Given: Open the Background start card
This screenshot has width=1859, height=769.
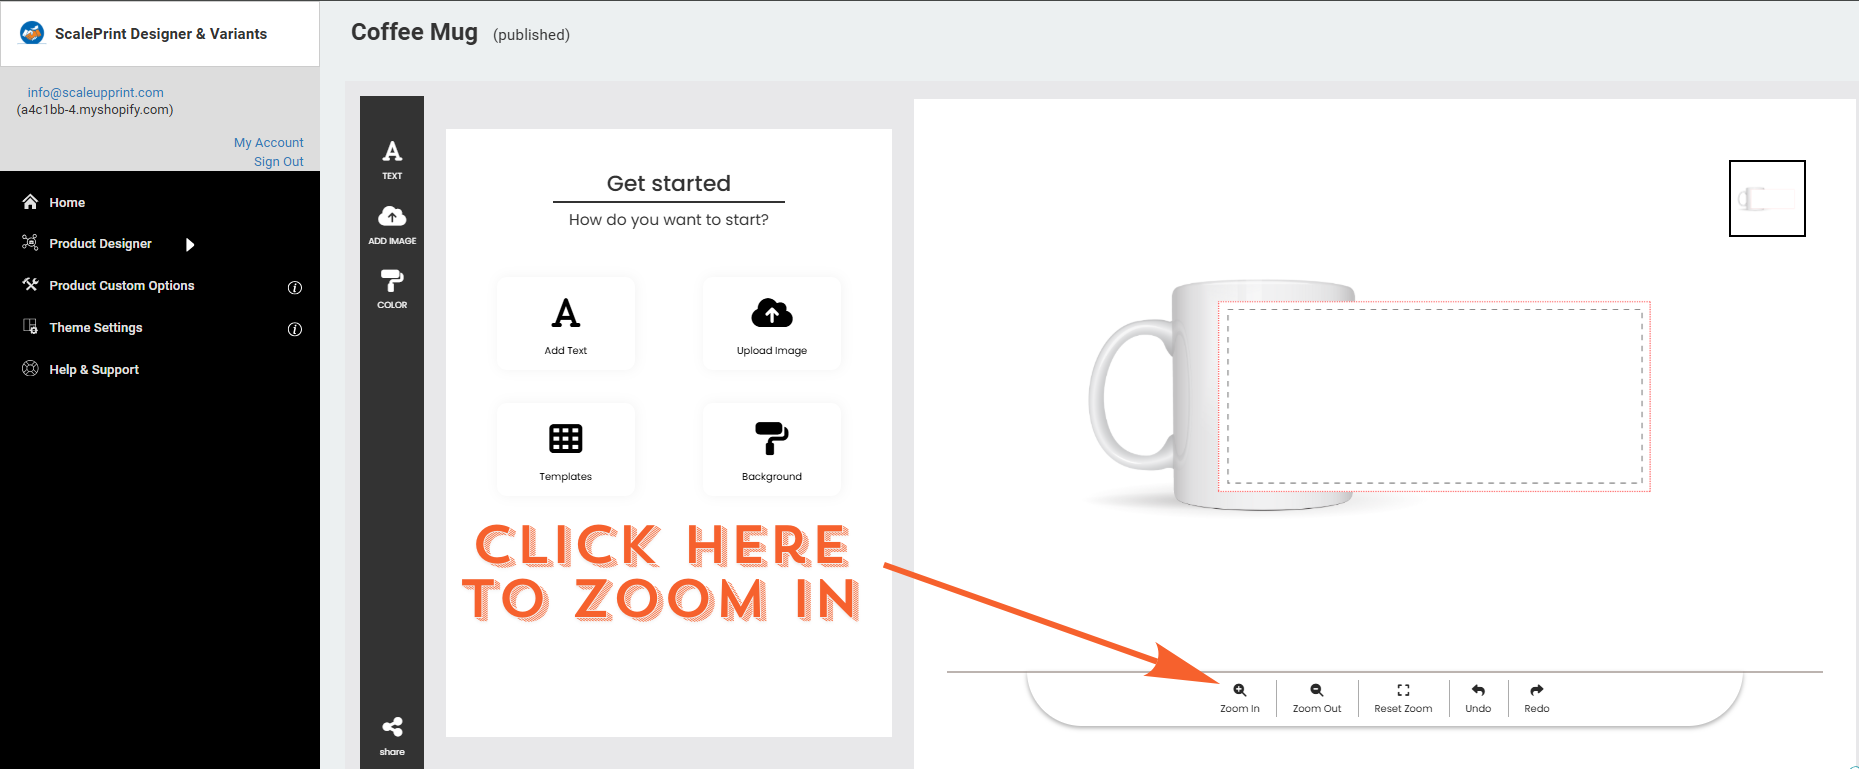Looking at the screenshot, I should tap(772, 450).
